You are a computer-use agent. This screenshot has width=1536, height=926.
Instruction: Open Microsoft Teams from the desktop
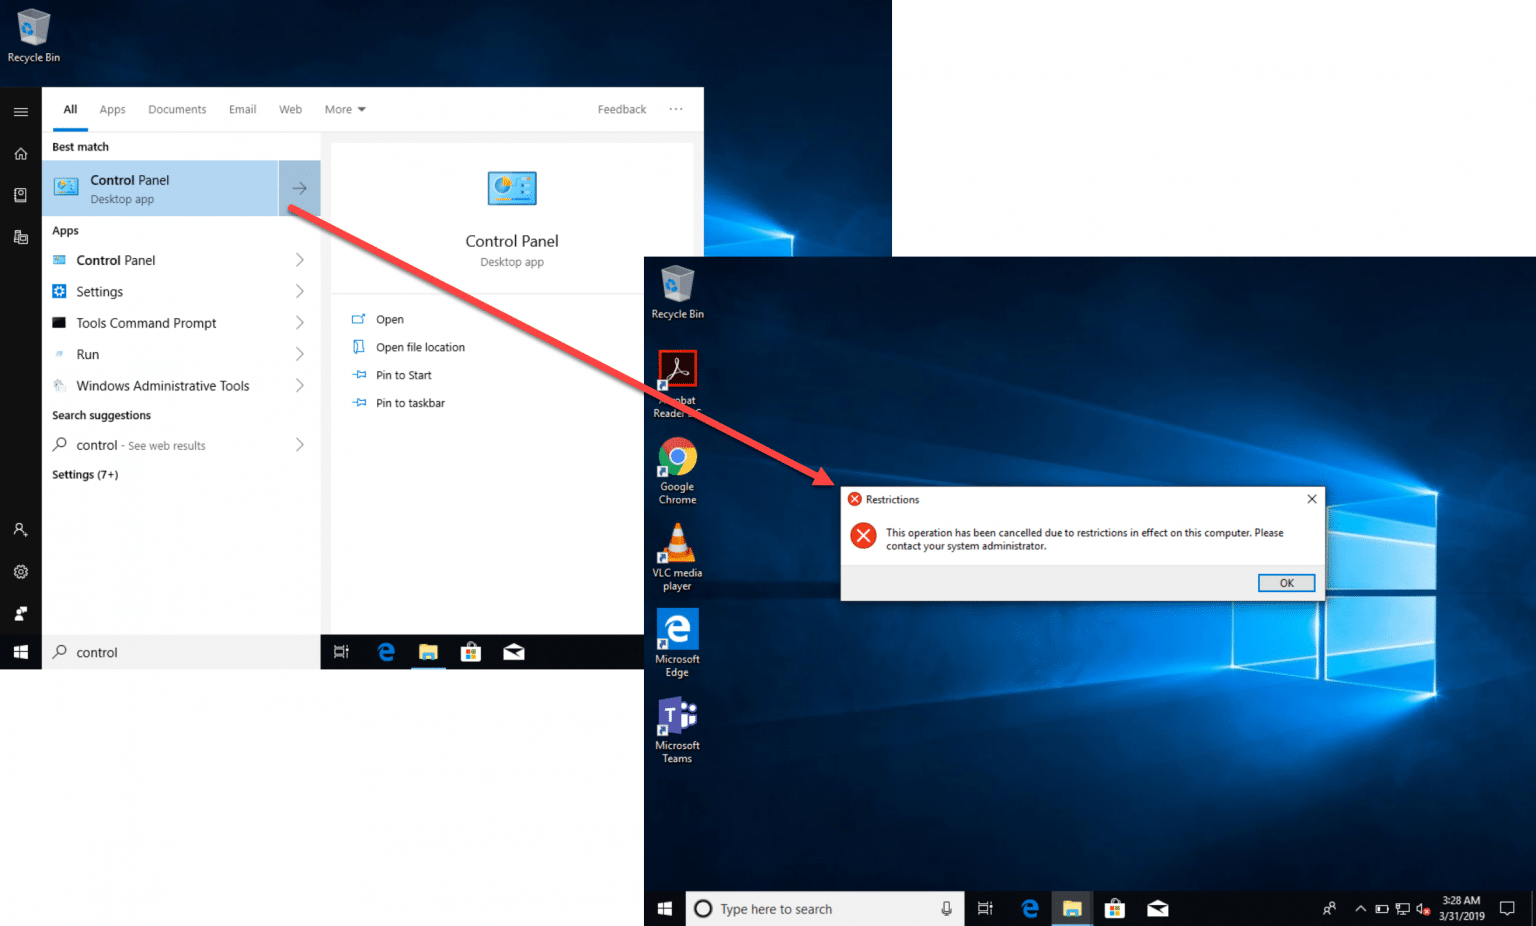point(677,718)
